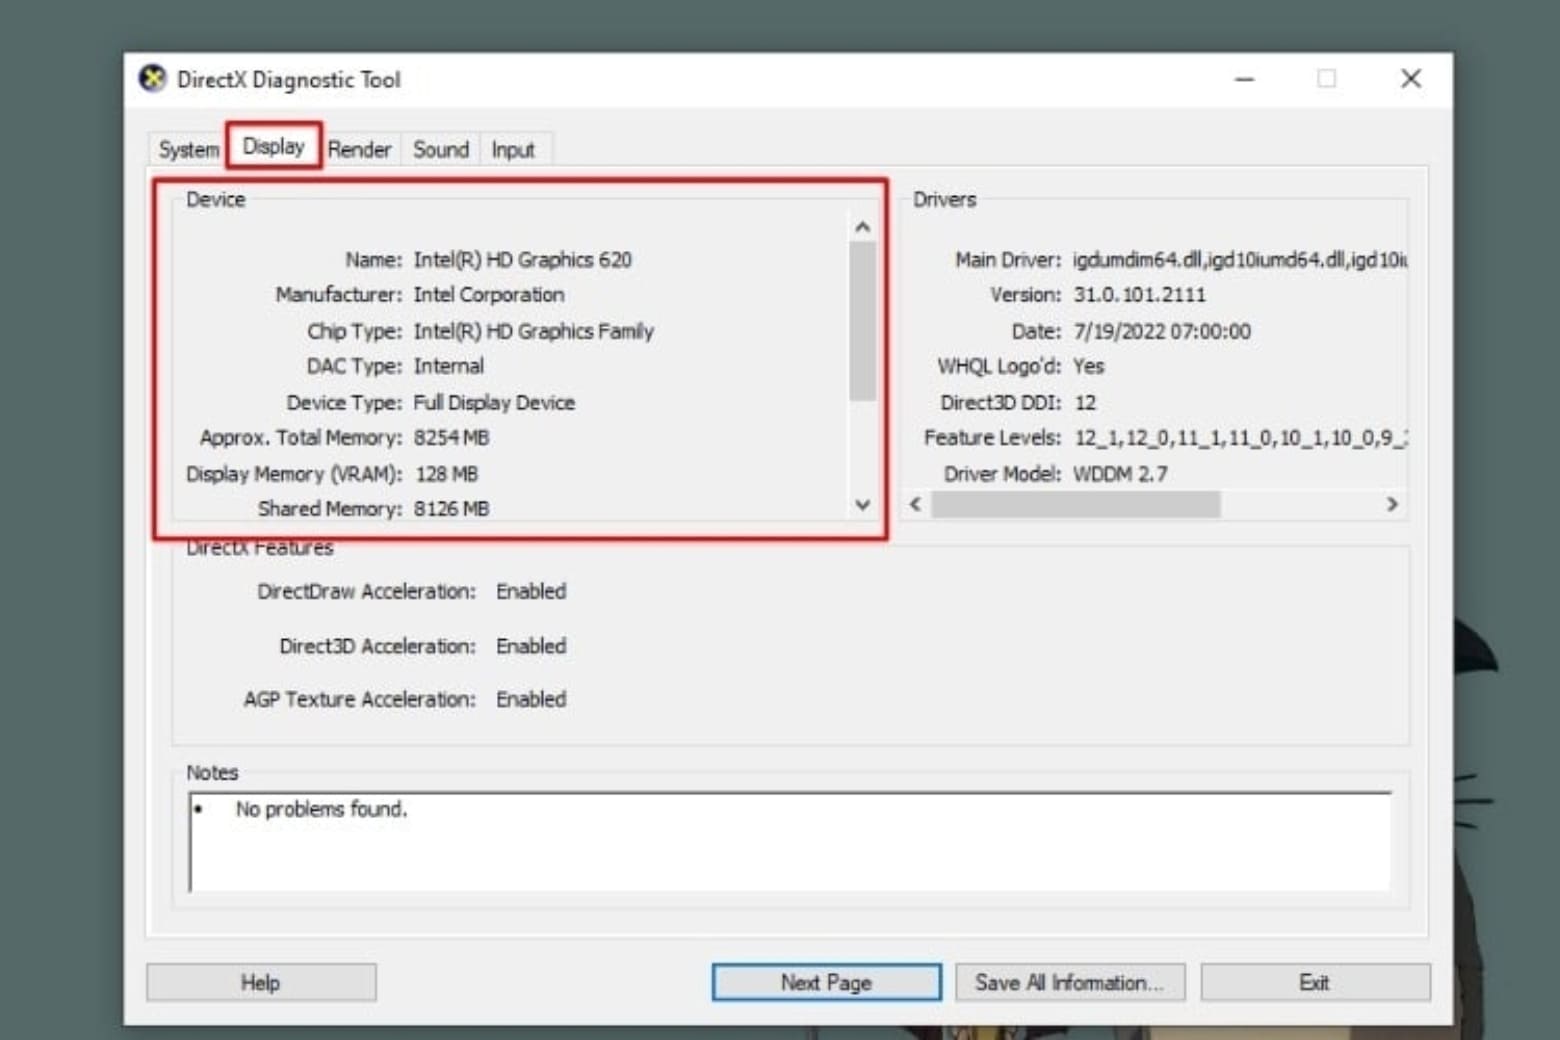Viewport: 1560px width, 1040px height.
Task: Click the Drivers panel right scroll arrow
Action: coord(1391,504)
